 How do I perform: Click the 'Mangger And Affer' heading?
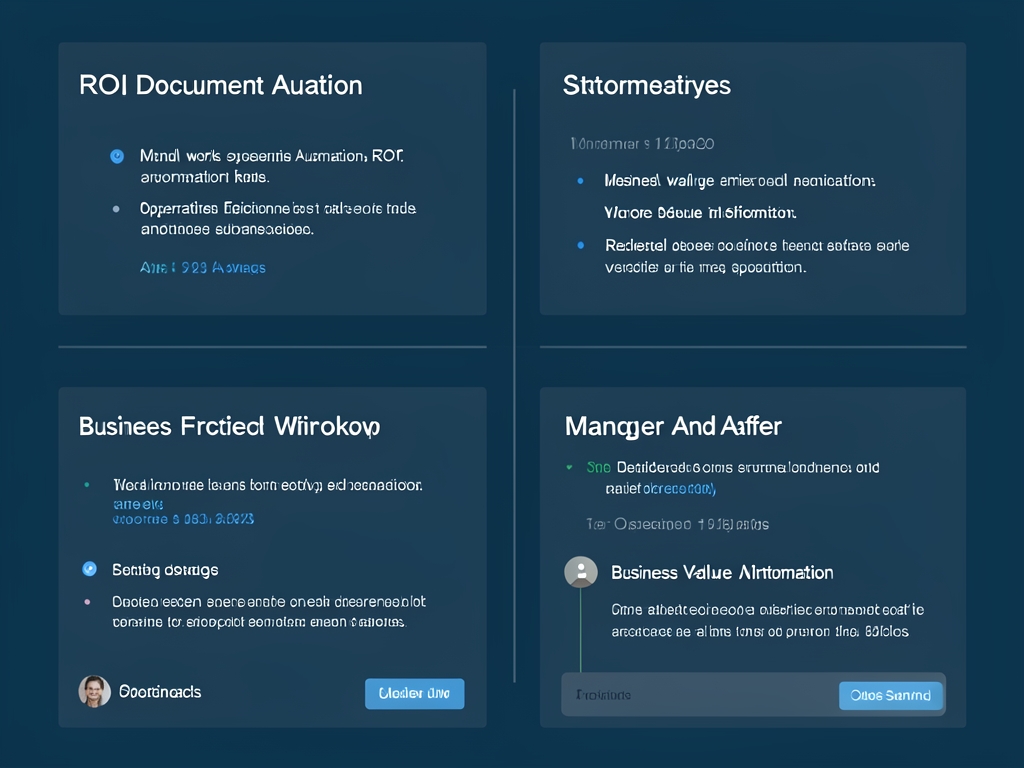673,426
